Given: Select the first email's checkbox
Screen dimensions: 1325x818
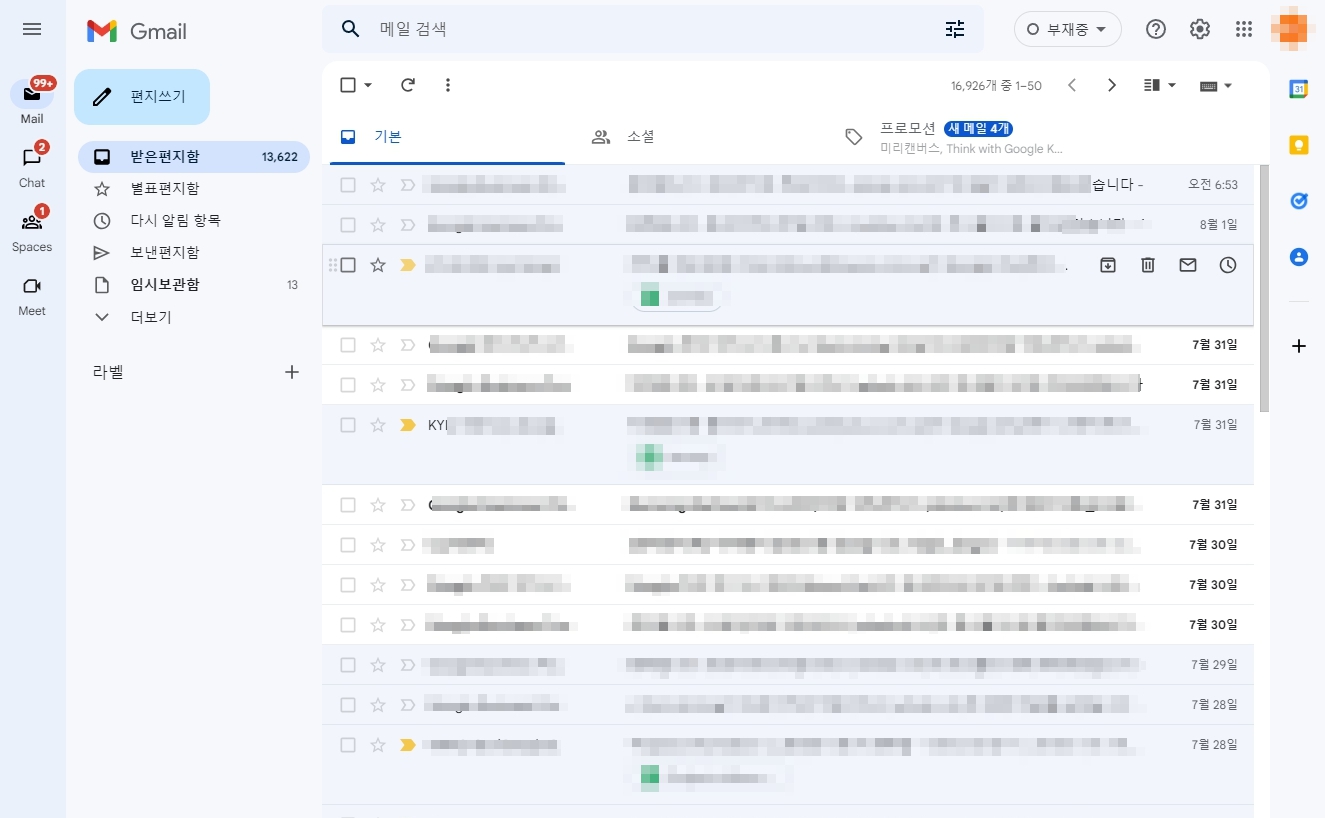Looking at the screenshot, I should click(x=348, y=185).
